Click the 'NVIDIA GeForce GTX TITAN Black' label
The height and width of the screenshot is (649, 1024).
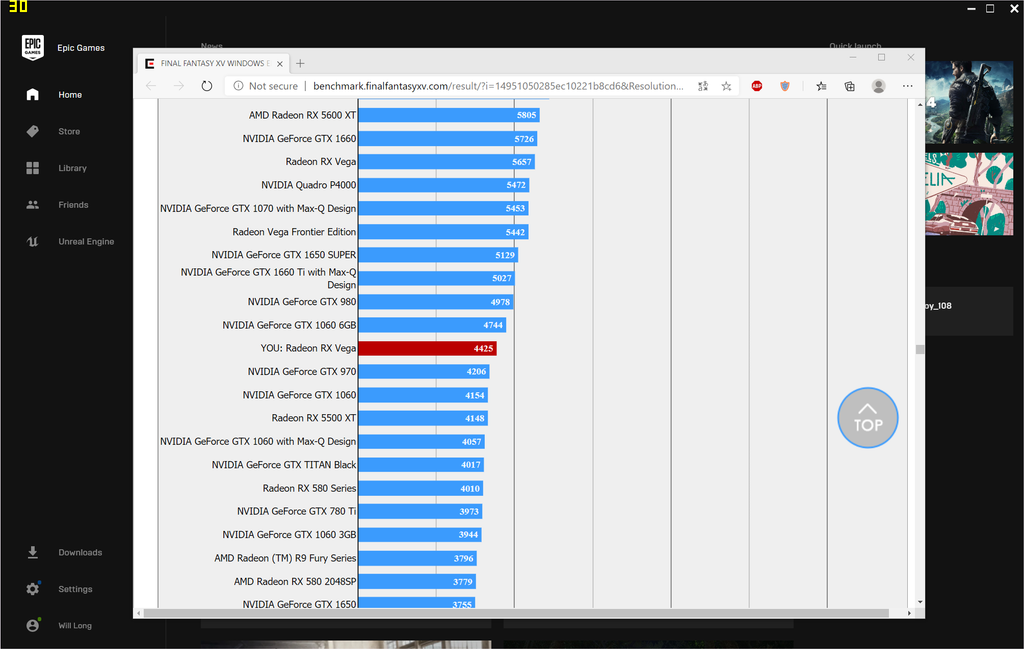284,465
